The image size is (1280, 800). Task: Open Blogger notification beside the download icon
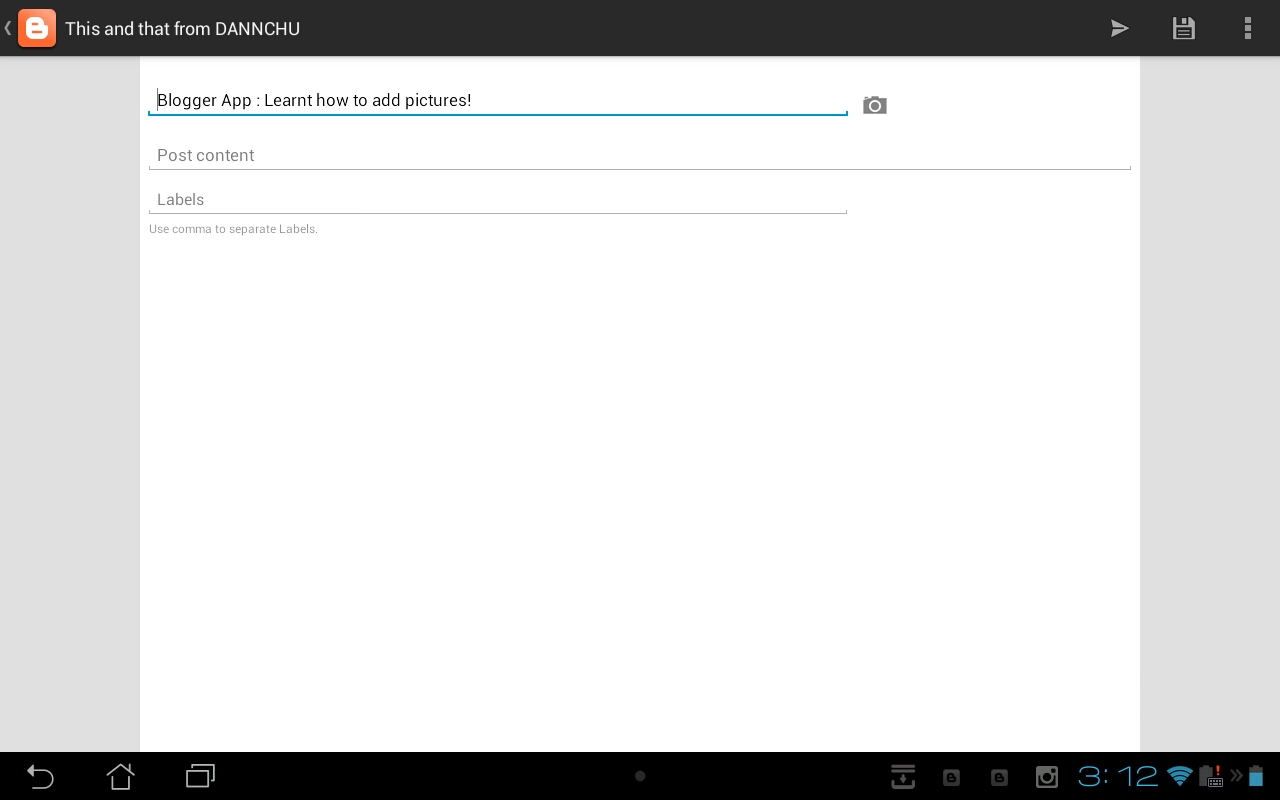coord(951,777)
